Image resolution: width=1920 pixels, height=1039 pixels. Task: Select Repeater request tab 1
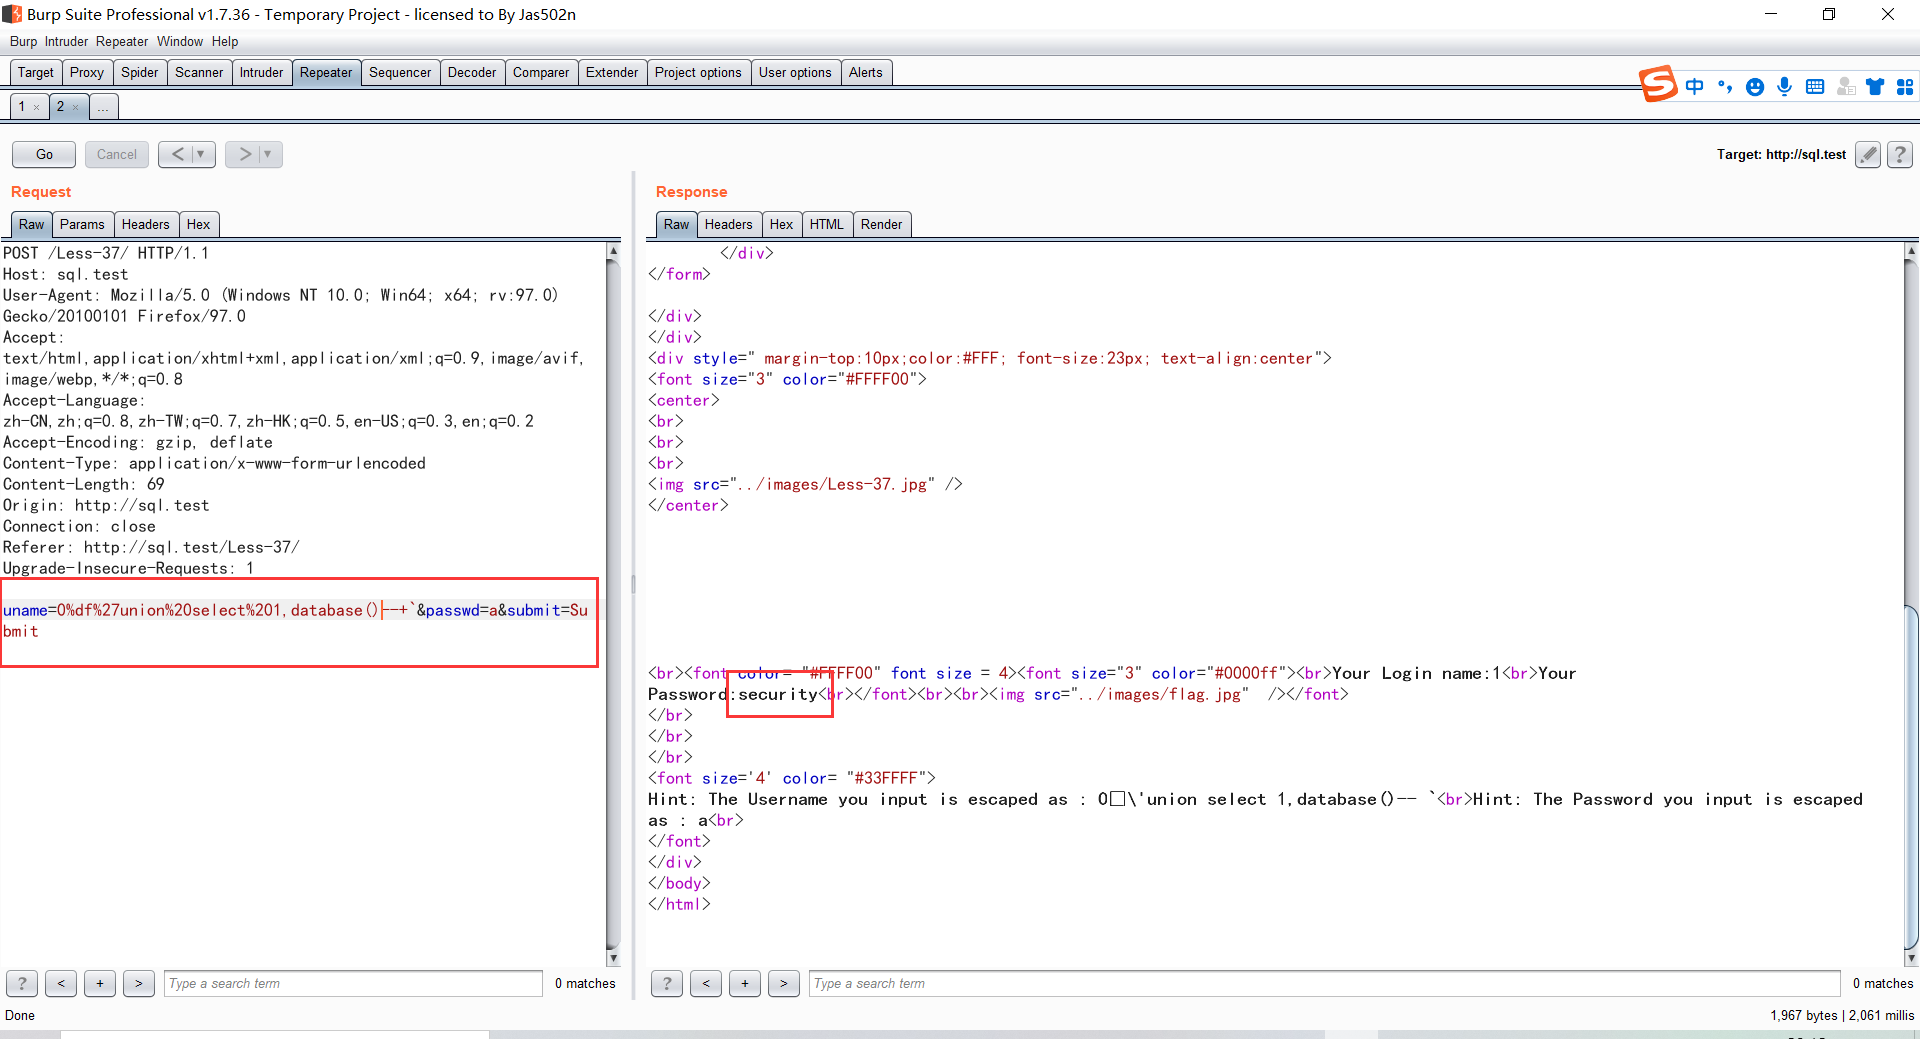(x=22, y=107)
